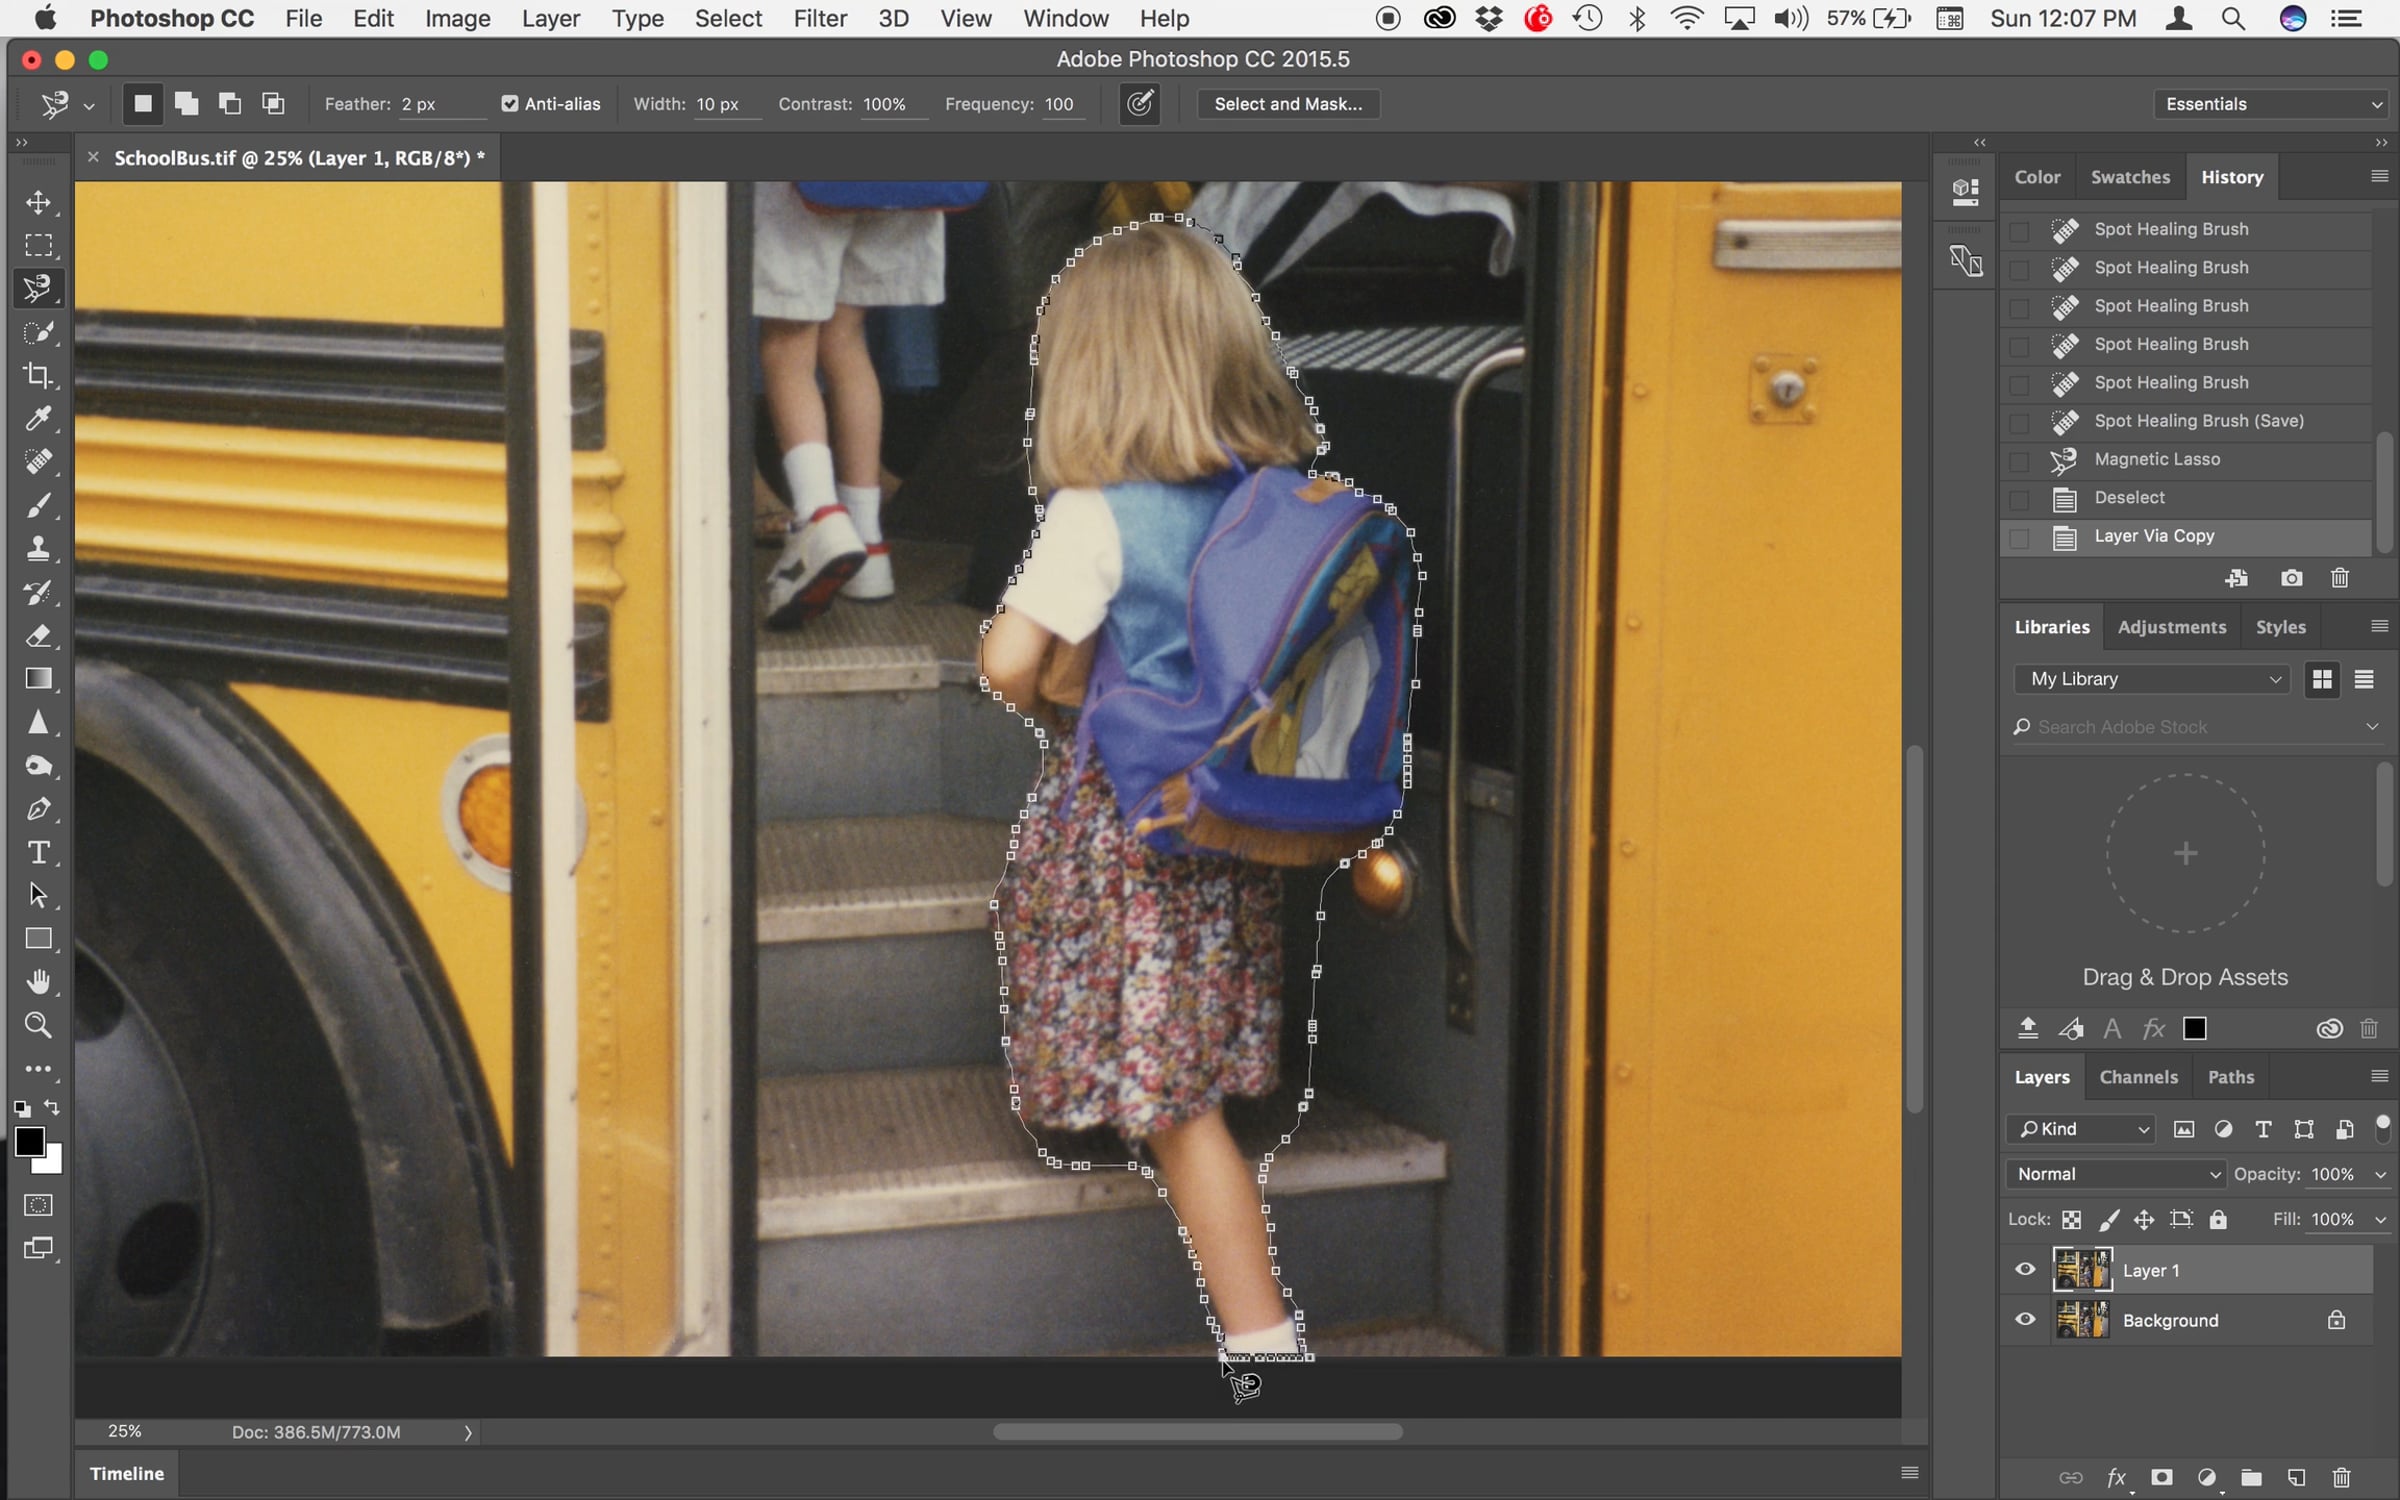Open the Filter menu

pos(819,18)
